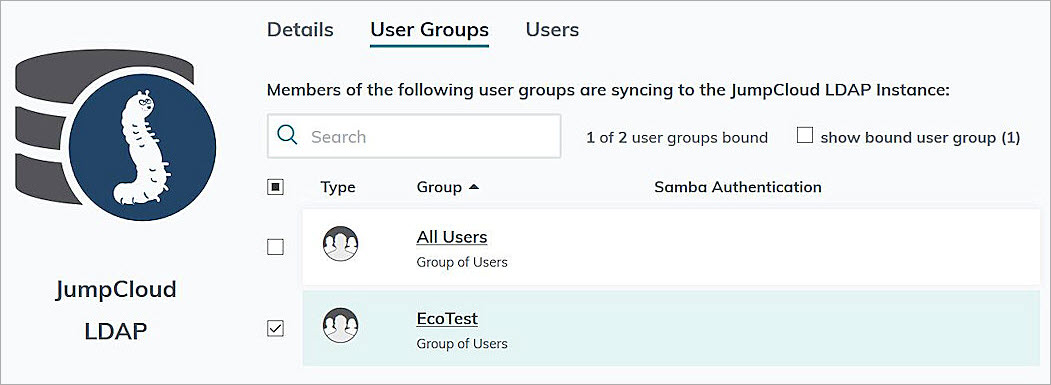Select the User Groups tab
The image size is (1051, 385).
pos(429,30)
